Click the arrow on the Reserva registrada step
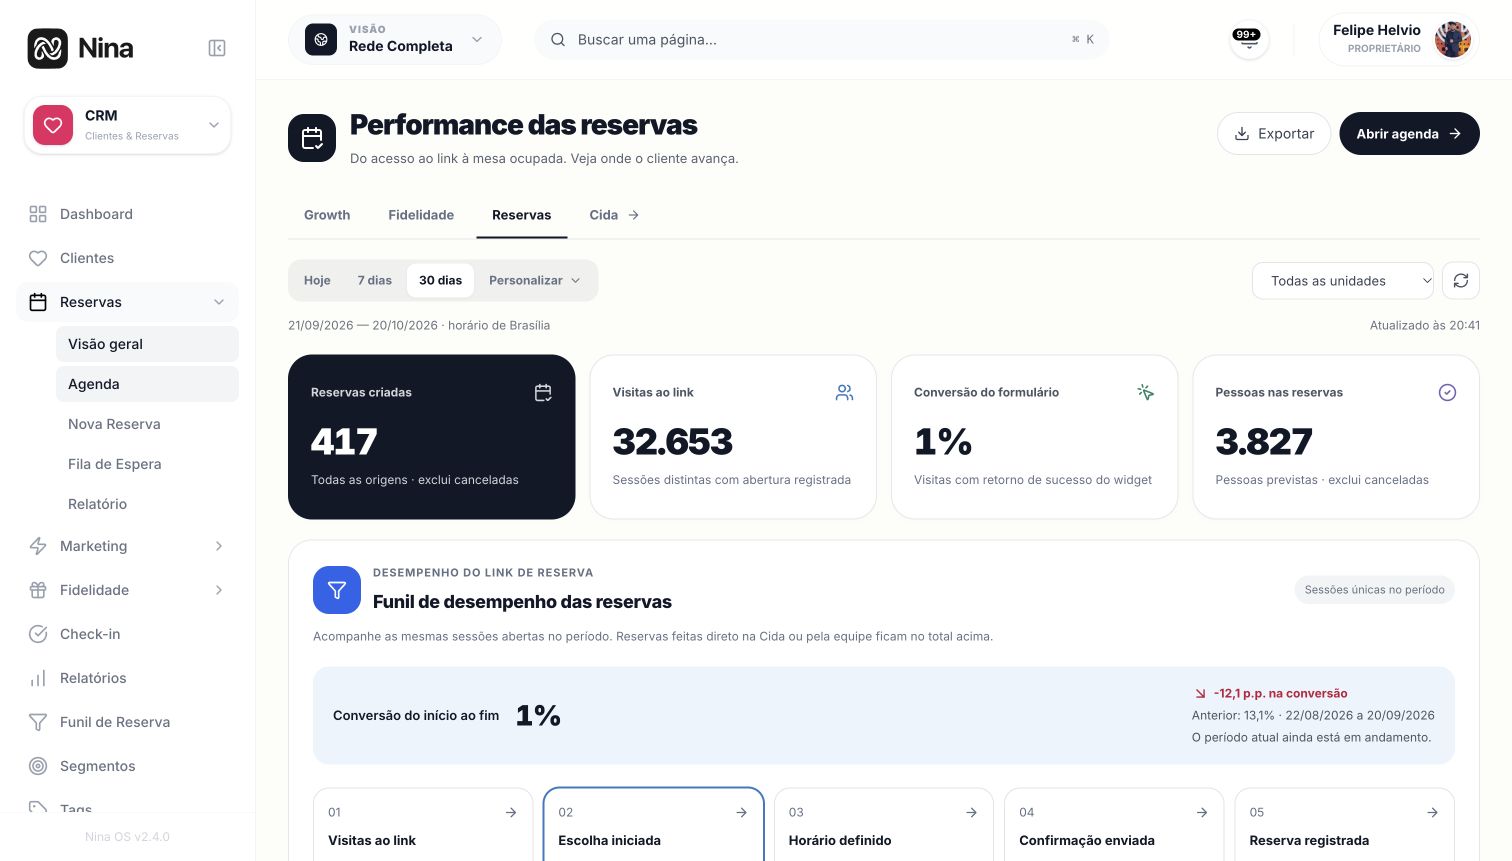Viewport: 1512px width, 861px height. tap(1432, 813)
